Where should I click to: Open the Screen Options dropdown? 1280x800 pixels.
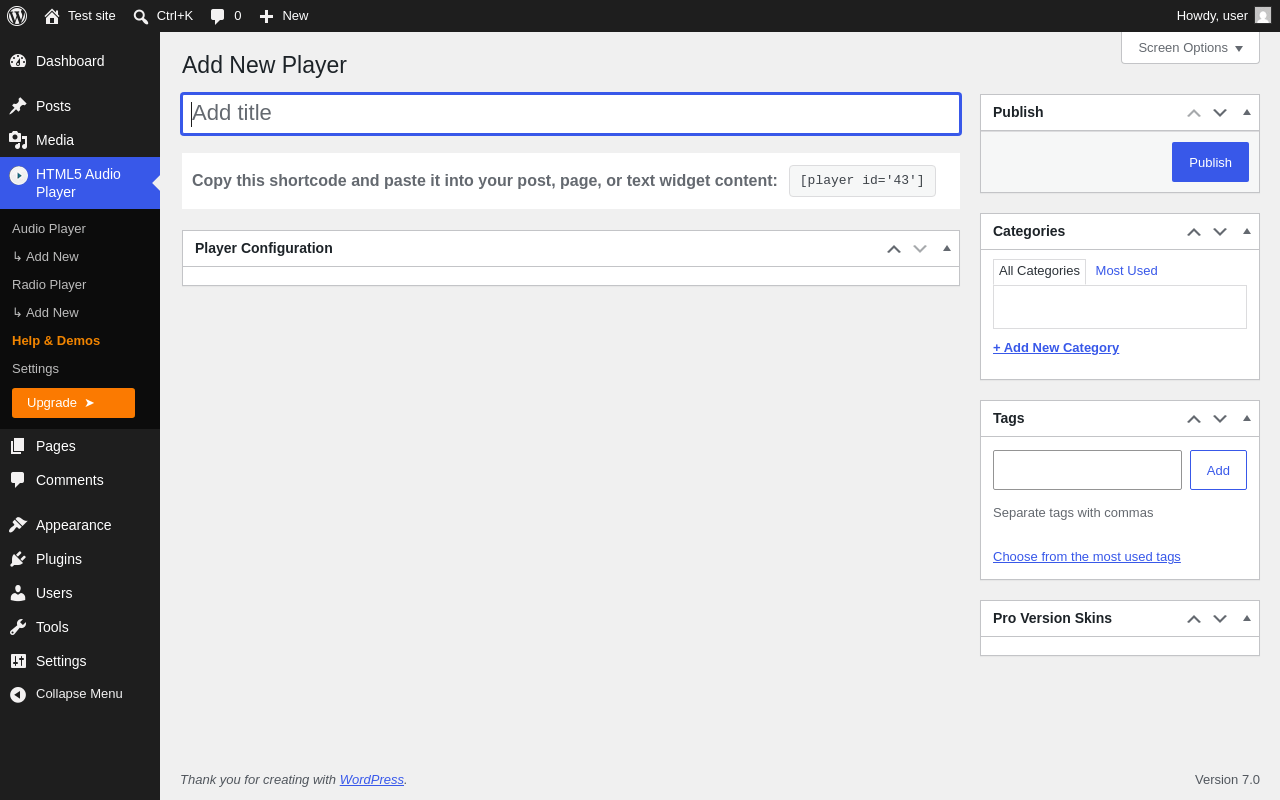point(1190,47)
